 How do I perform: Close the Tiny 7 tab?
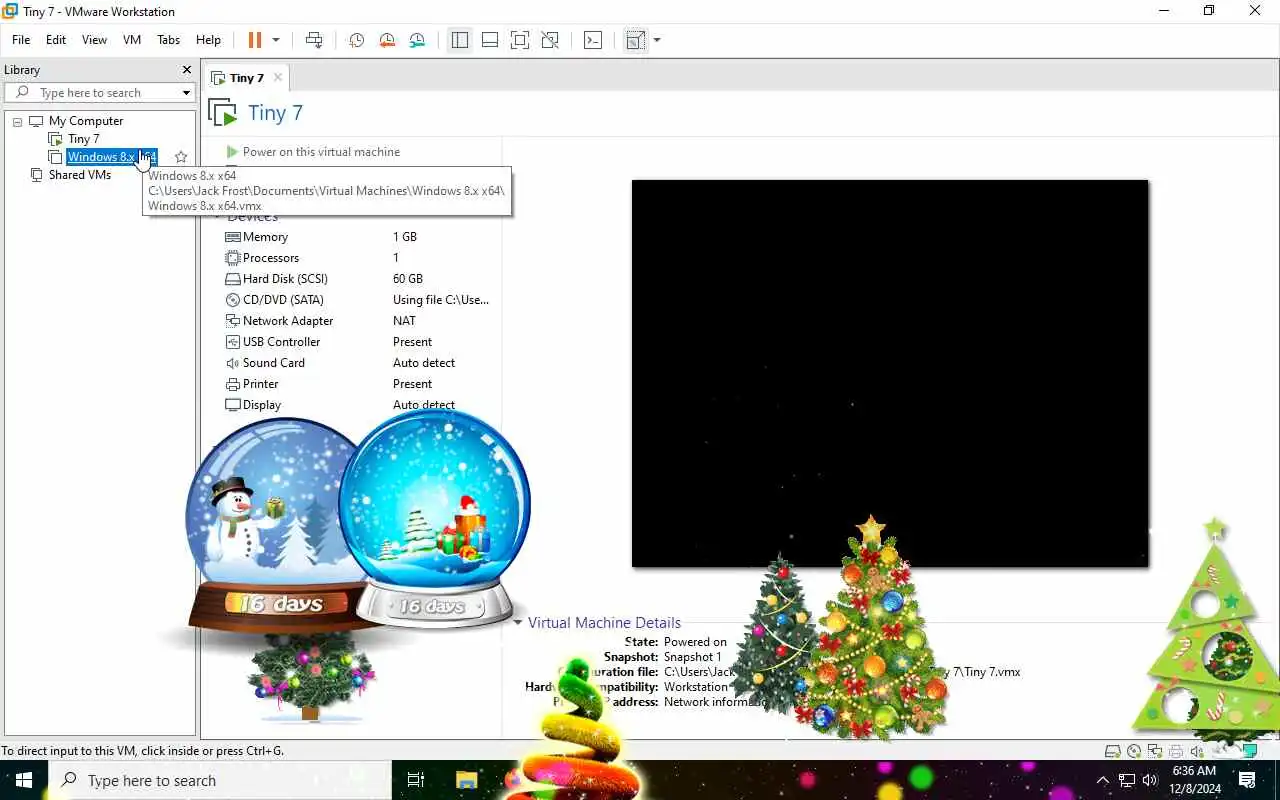click(x=278, y=77)
